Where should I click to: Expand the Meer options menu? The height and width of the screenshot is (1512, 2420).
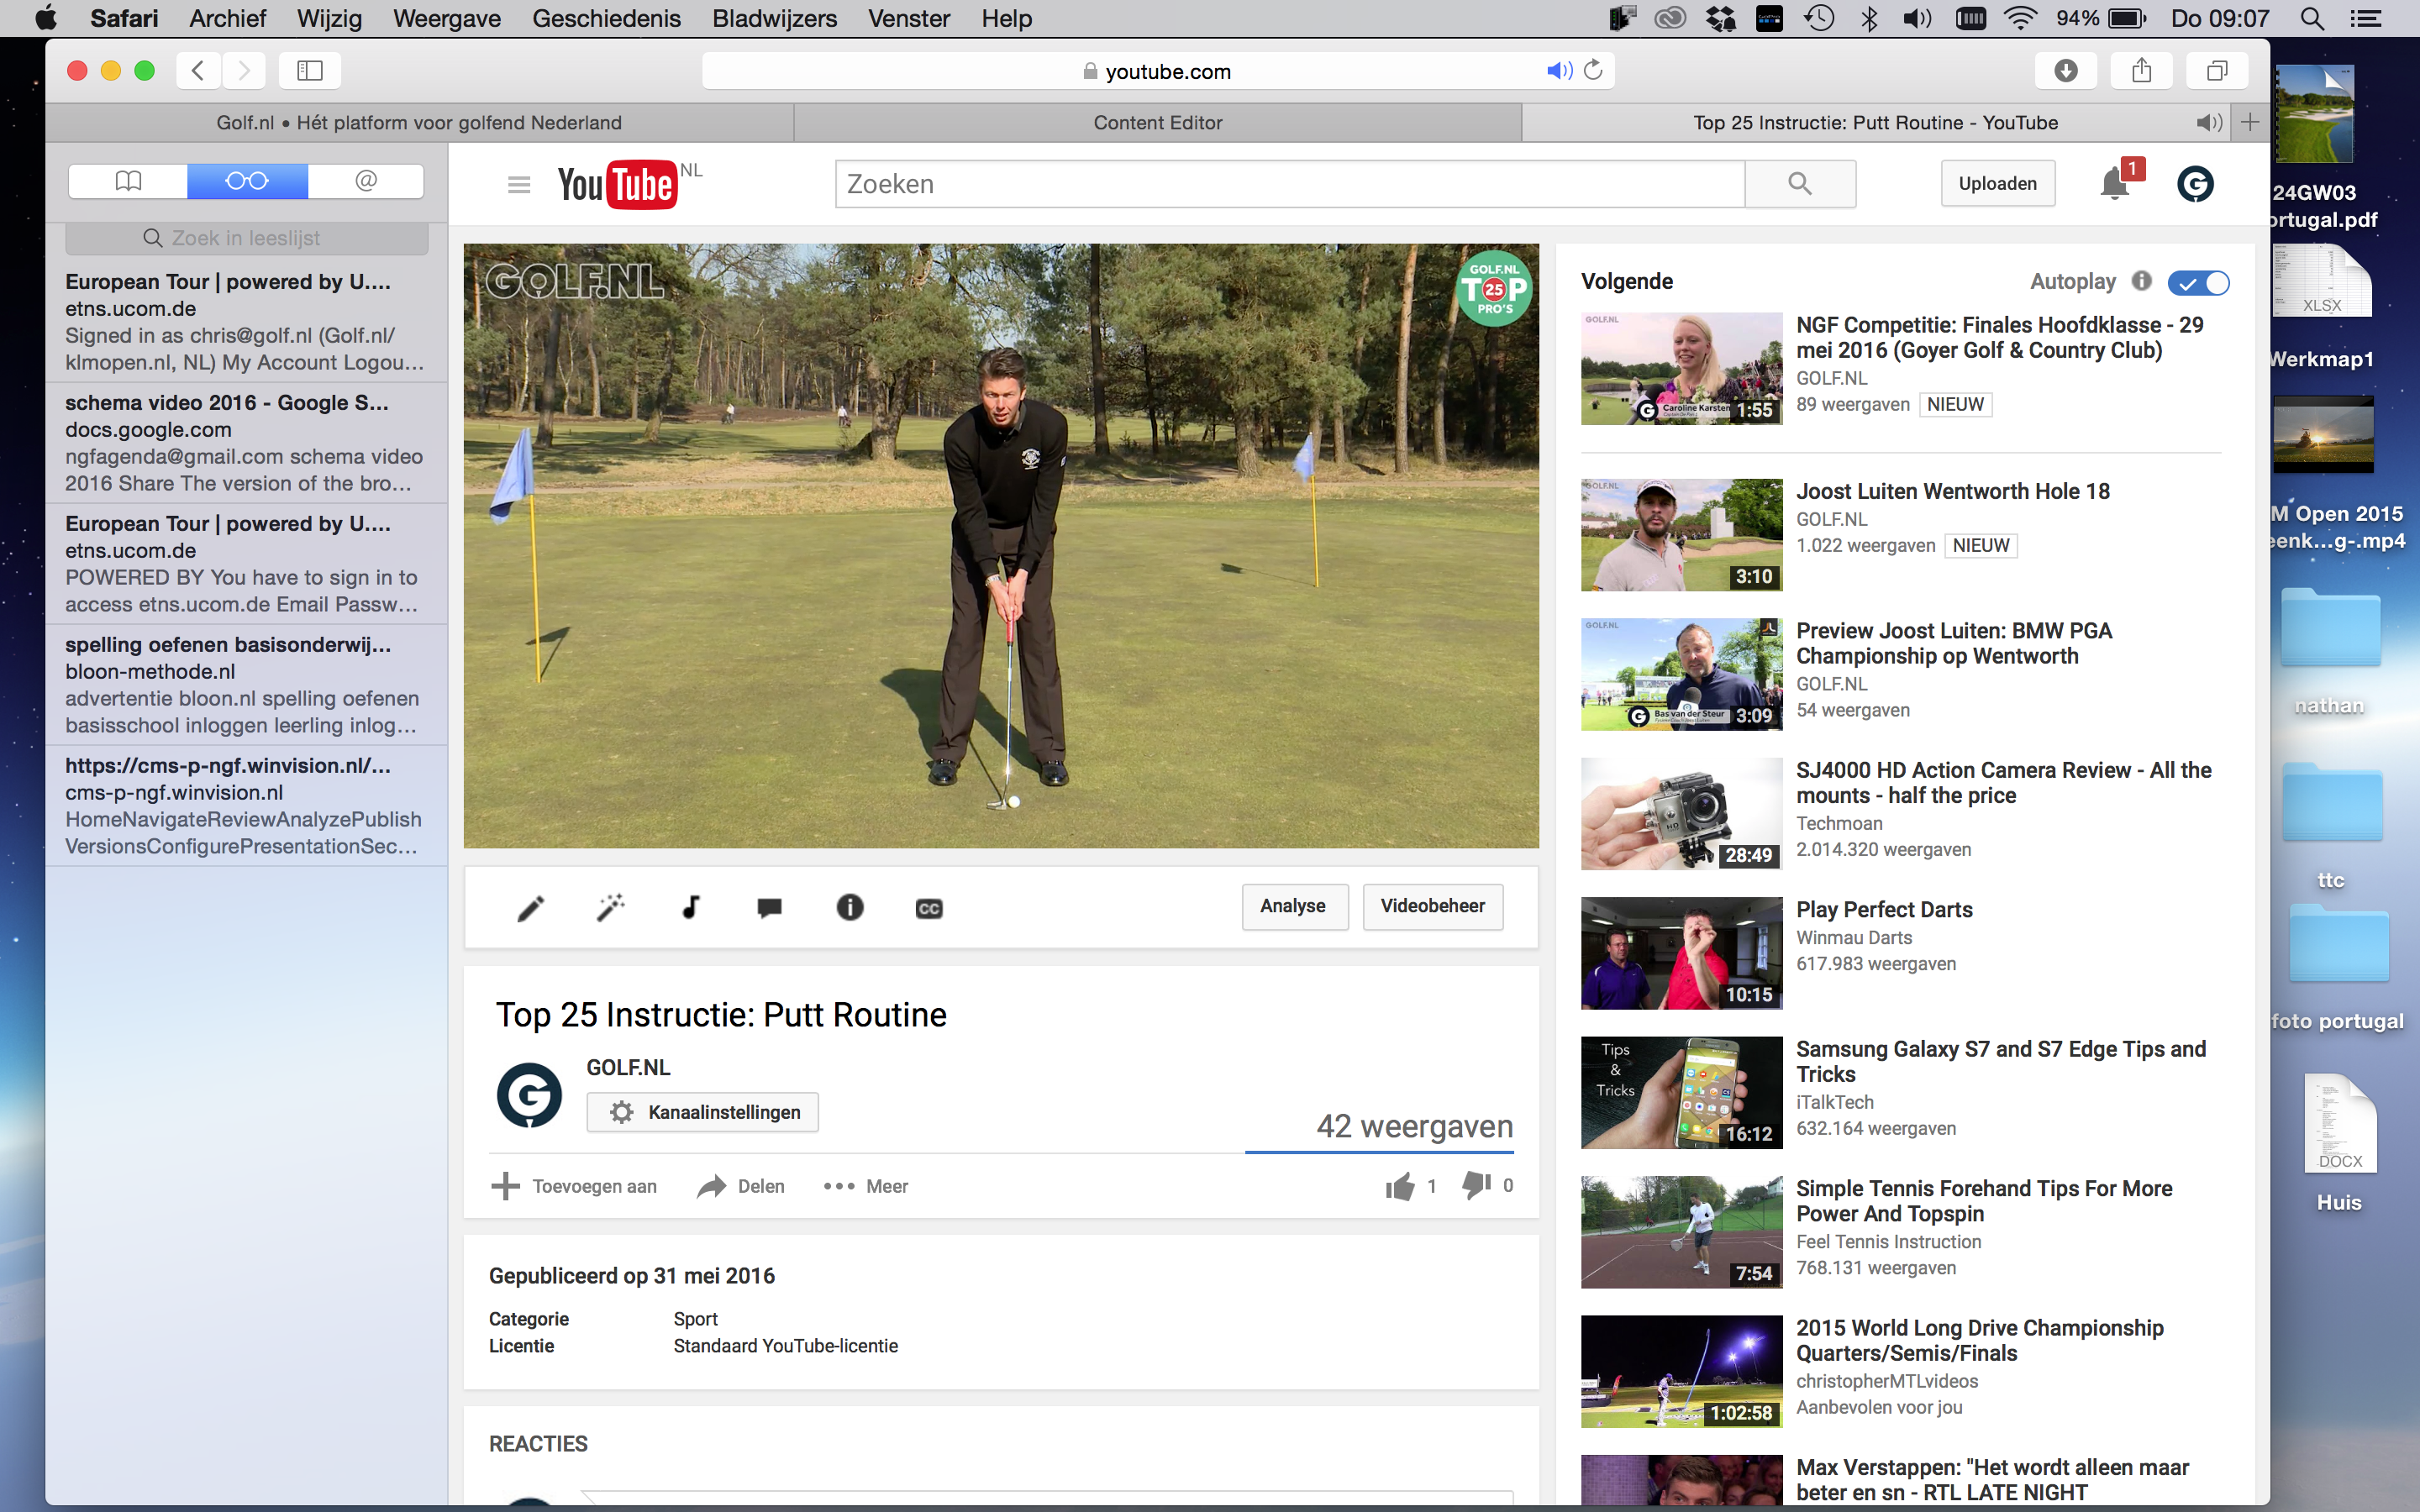866,1186
